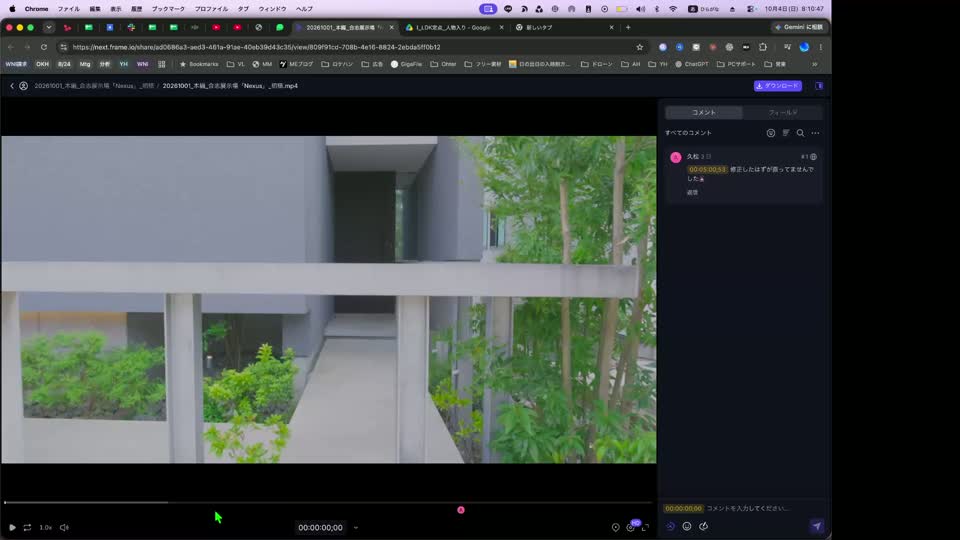The width and height of the screenshot is (960, 540).
Task: Seek on the video progress bar
Action: point(328,503)
